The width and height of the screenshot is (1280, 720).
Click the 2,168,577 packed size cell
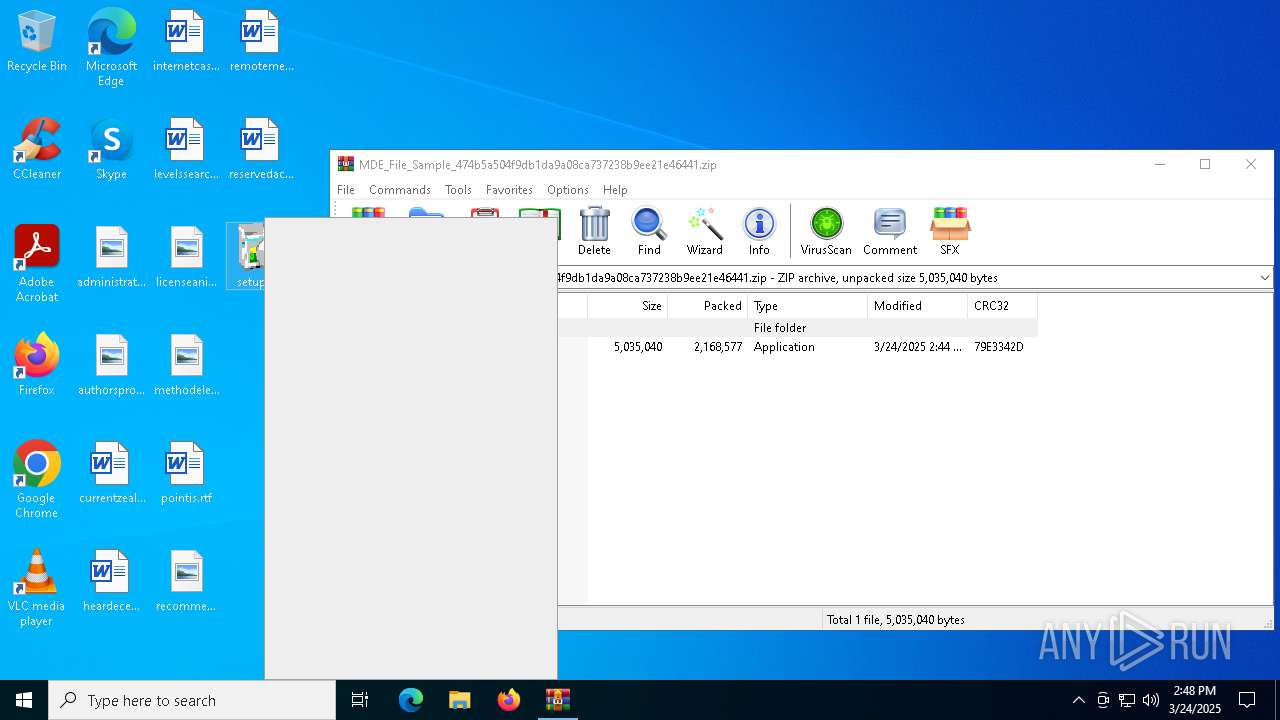tap(718, 347)
